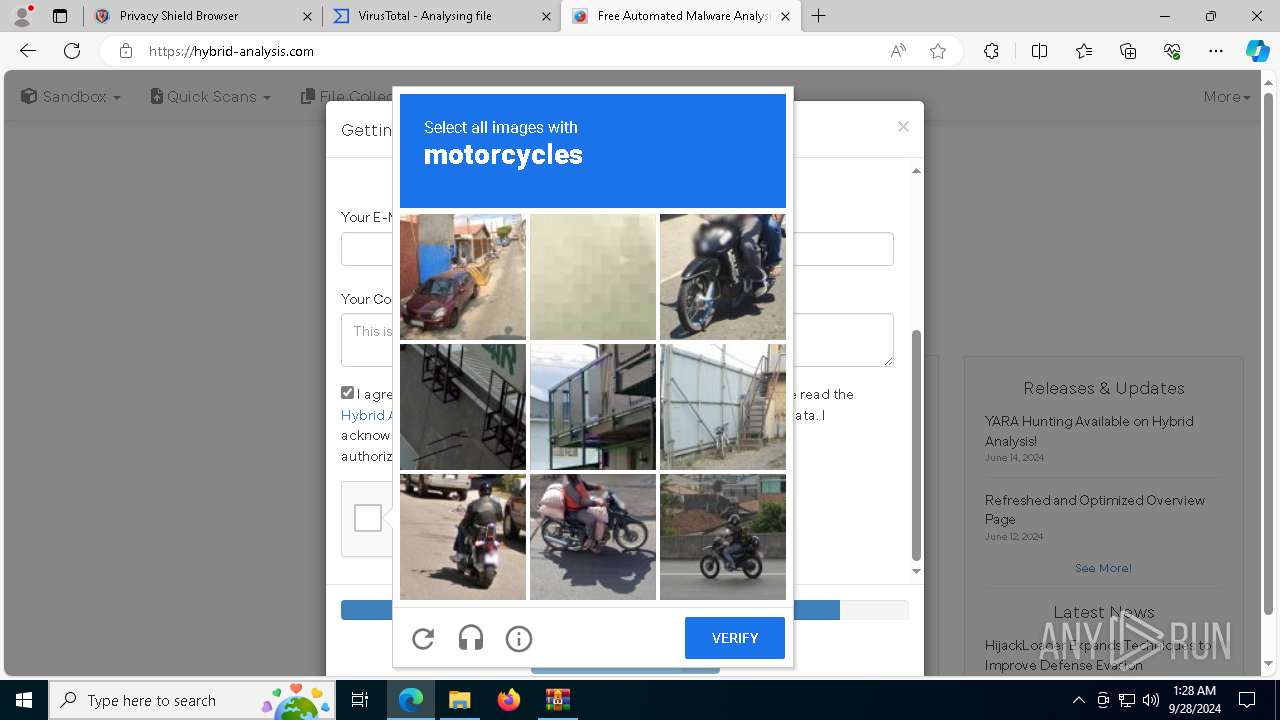This screenshot has width=1280, height=720.
Task: Select the dark balcony railing image tile
Action: [x=463, y=407]
